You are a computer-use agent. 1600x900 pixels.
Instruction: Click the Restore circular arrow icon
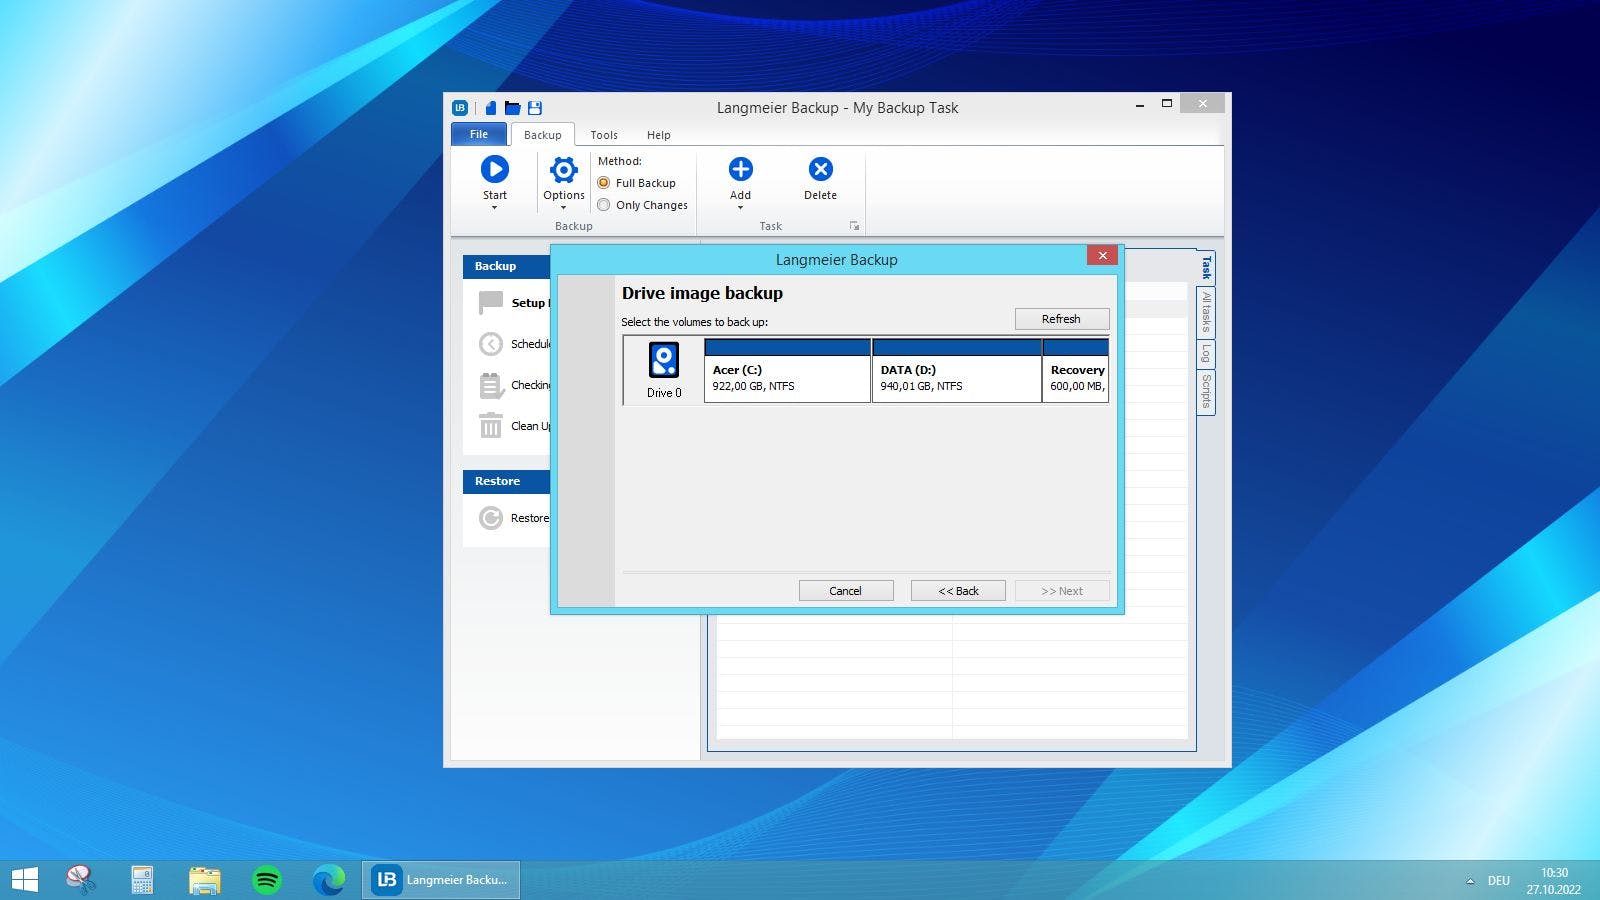click(491, 518)
